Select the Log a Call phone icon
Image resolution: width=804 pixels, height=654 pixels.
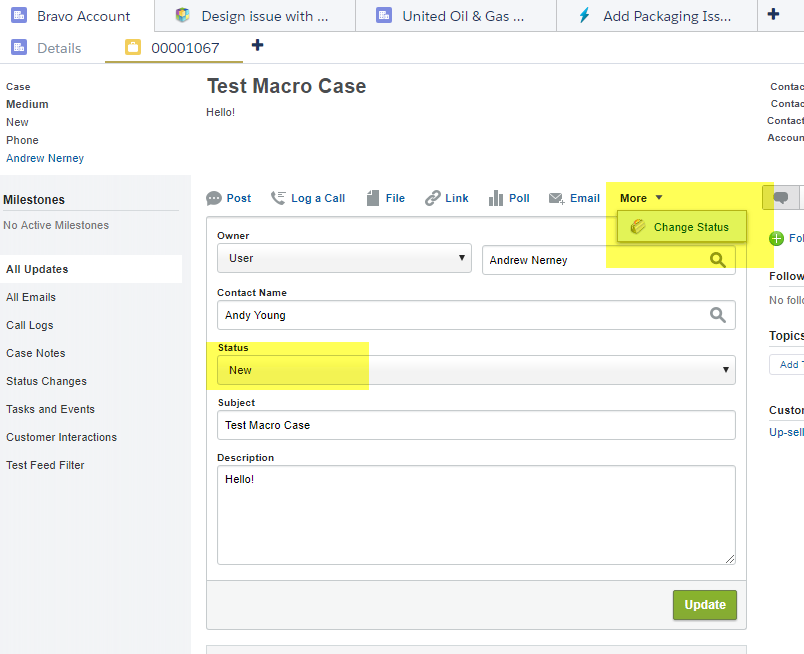pyautogui.click(x=279, y=198)
